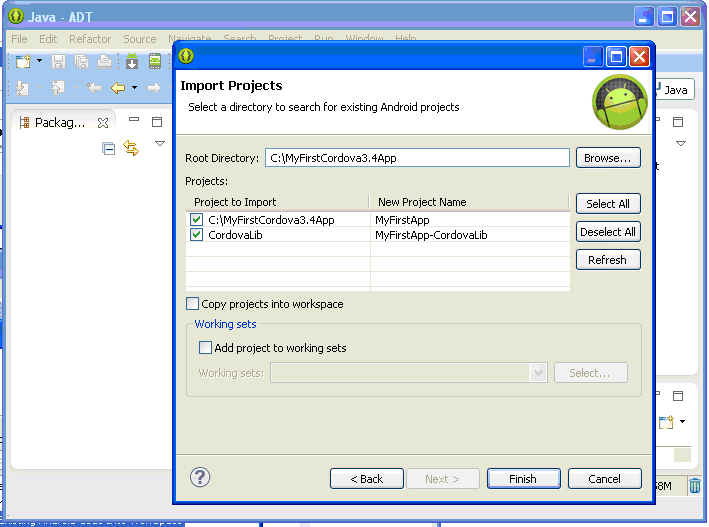The width and height of the screenshot is (709, 527).
Task: Maximize the right editor area view
Action: coord(678,122)
